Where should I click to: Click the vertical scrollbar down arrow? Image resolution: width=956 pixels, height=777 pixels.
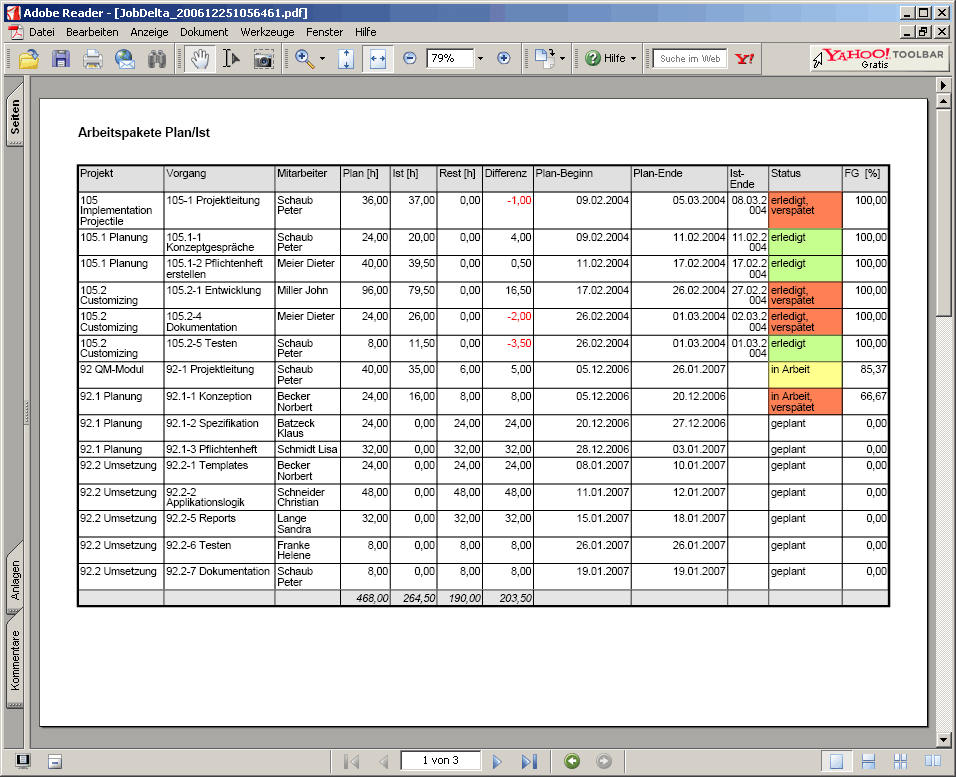point(942,740)
